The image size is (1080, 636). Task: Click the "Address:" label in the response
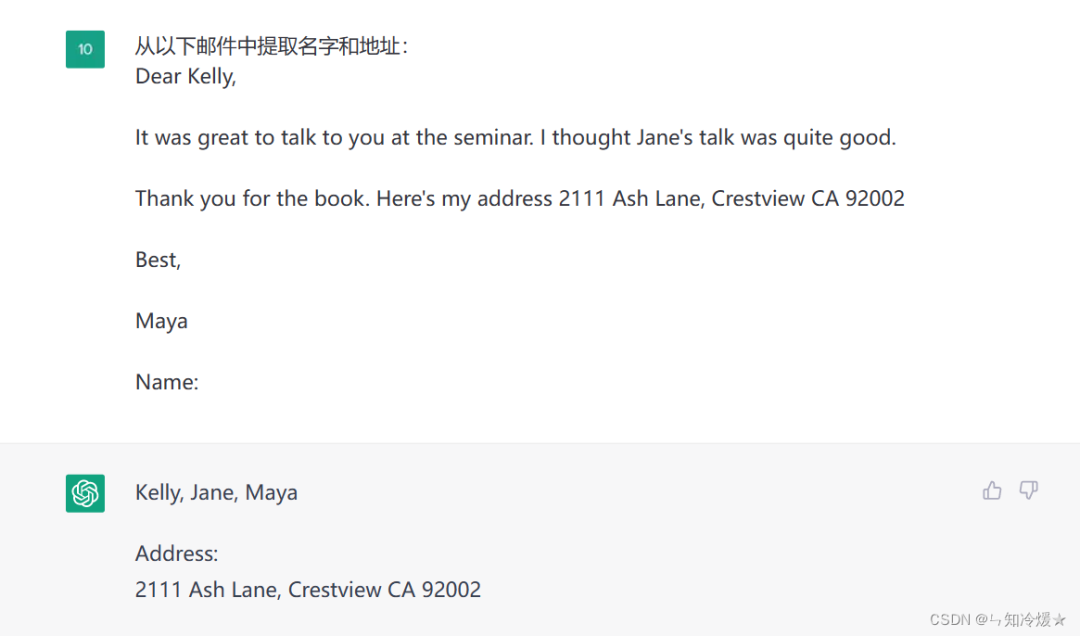point(176,554)
